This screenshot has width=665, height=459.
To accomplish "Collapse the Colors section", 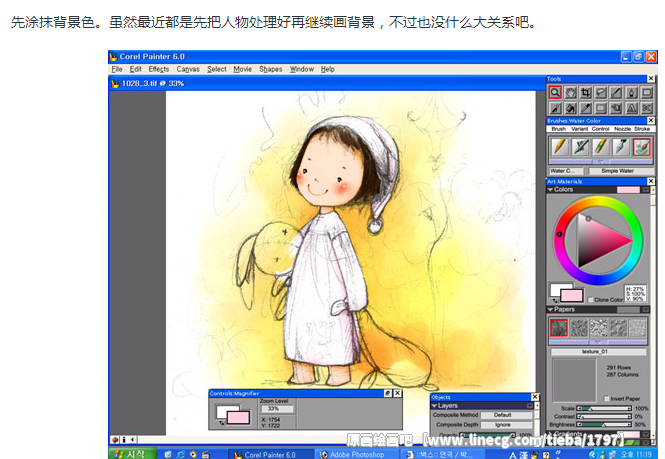I will tap(550, 190).
